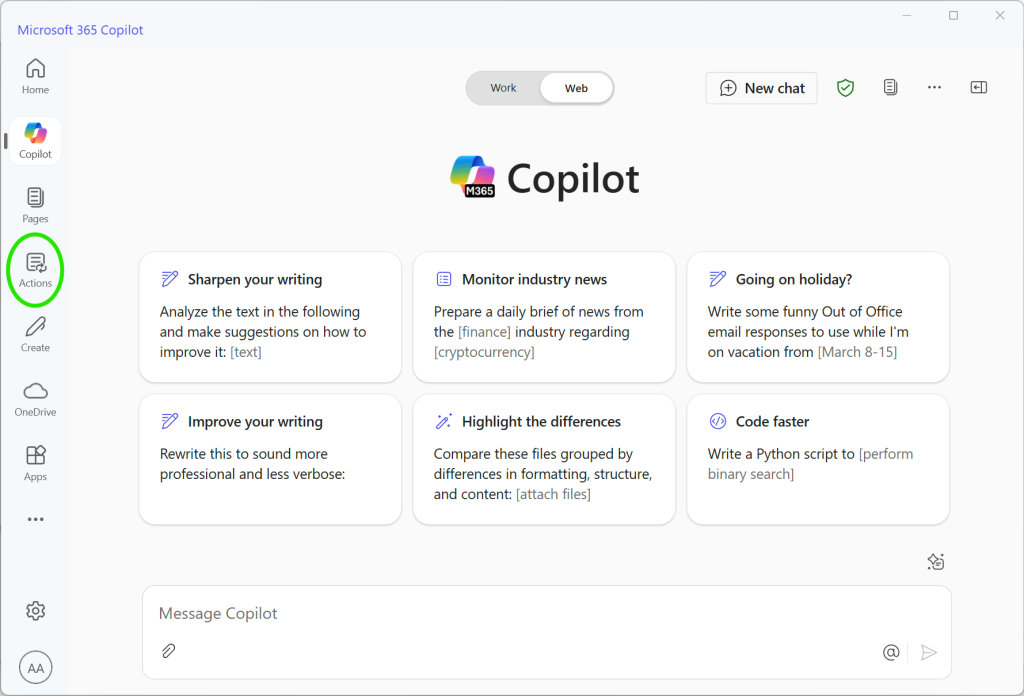Select the Monitor industry news prompt card

[x=544, y=317]
